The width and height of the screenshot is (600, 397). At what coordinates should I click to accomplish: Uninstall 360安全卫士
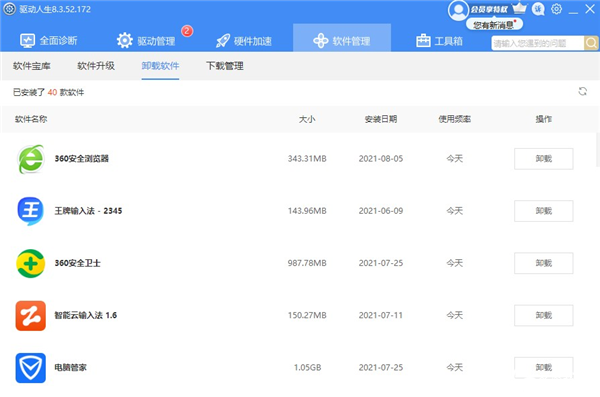[543, 263]
